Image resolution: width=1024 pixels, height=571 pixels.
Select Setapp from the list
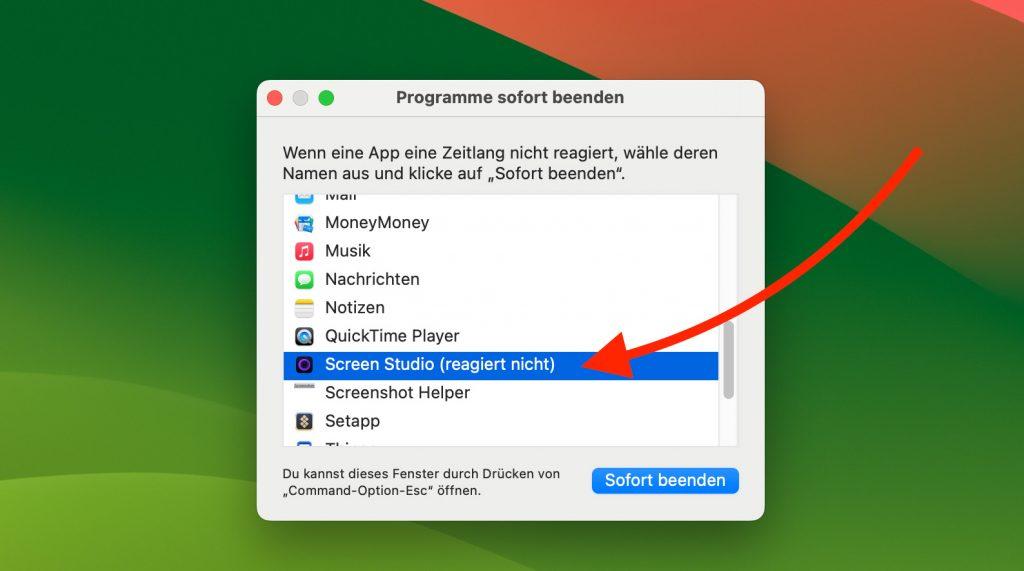tap(501, 421)
